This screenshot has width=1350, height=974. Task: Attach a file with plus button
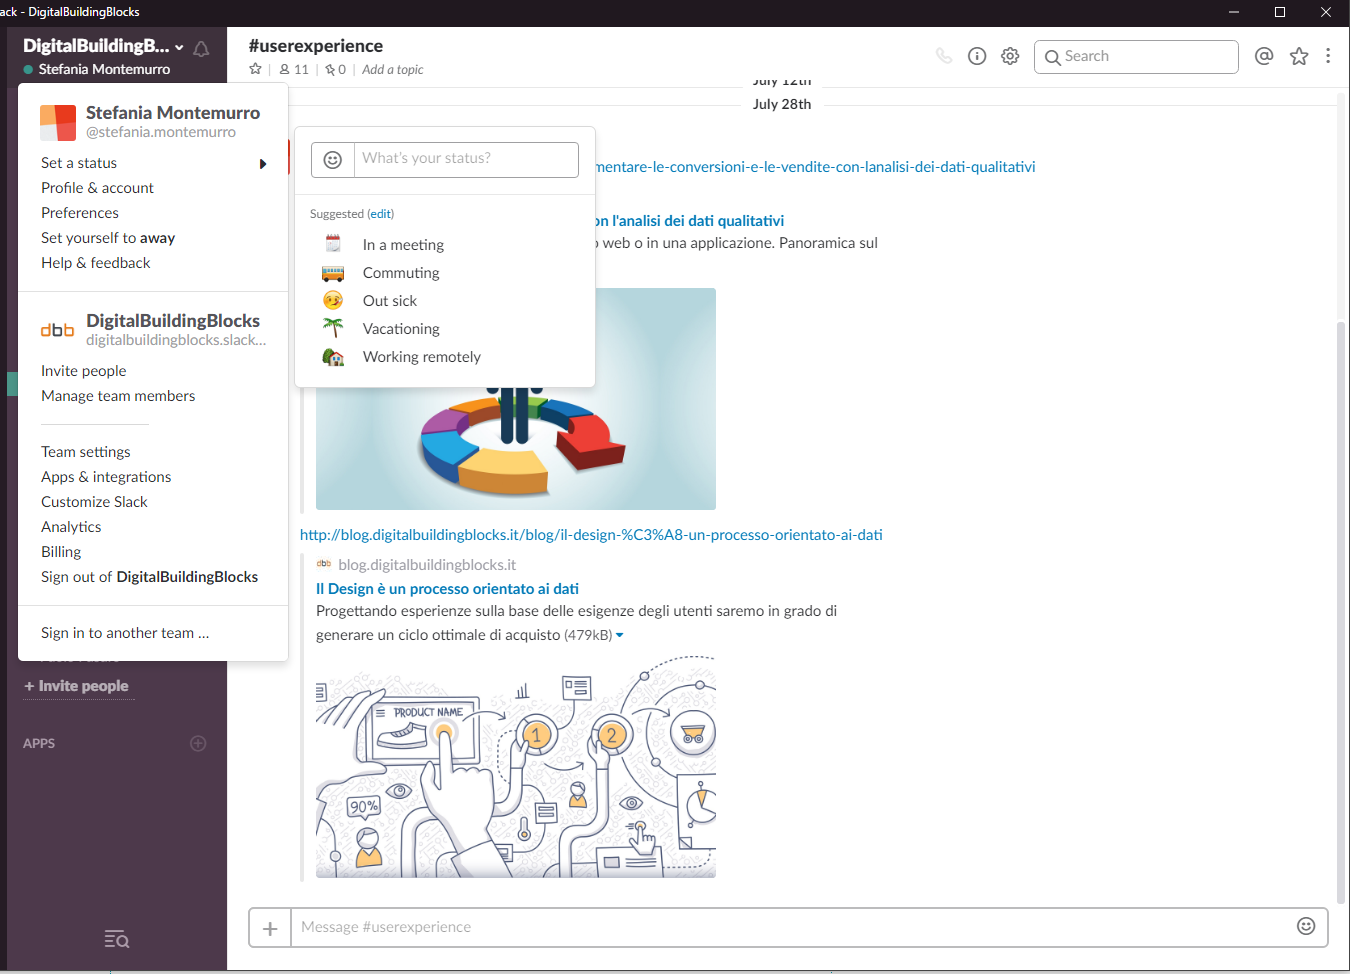tap(270, 928)
